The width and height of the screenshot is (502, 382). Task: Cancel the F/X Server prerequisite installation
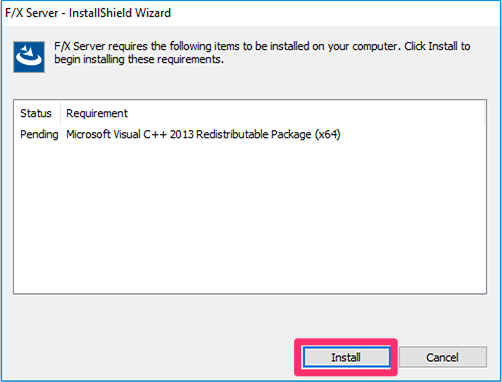pyautogui.click(x=443, y=357)
